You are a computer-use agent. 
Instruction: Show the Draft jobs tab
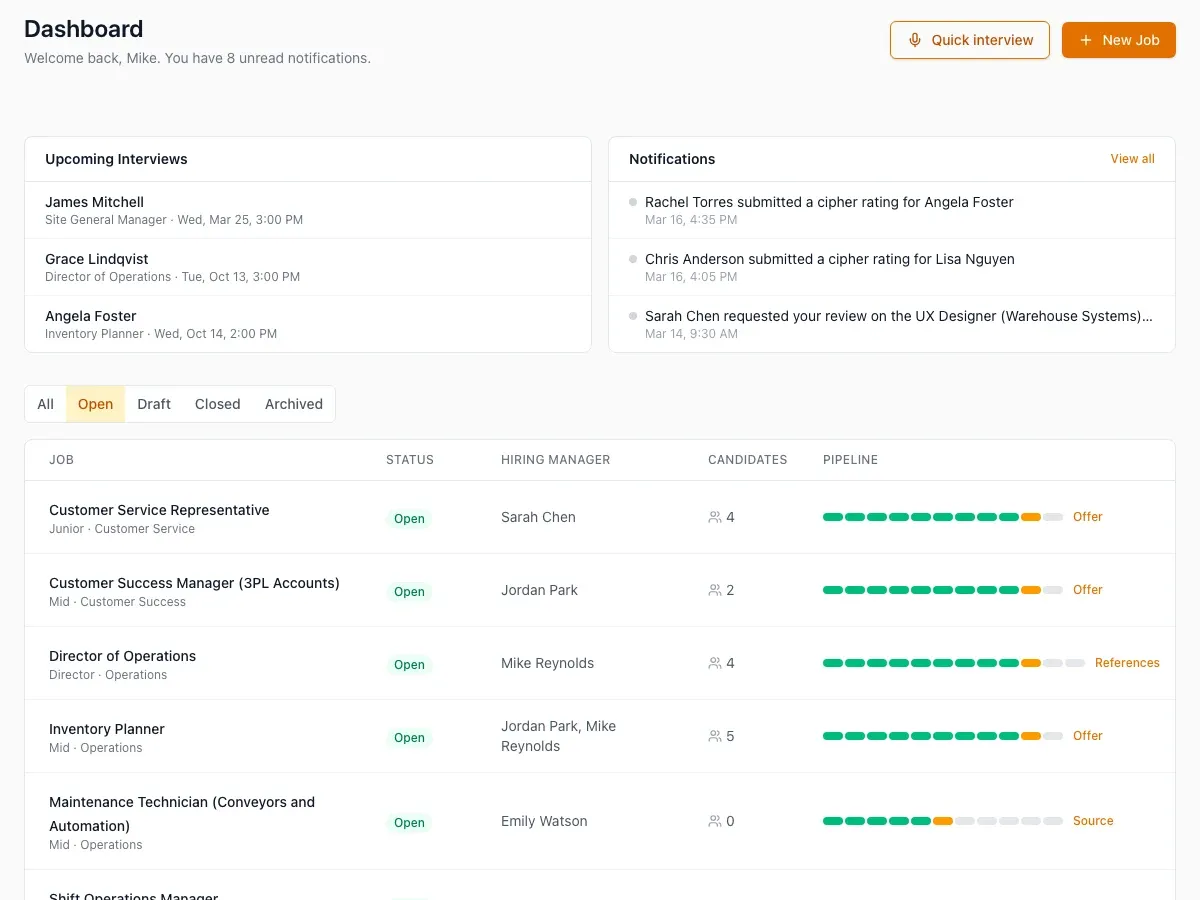154,404
